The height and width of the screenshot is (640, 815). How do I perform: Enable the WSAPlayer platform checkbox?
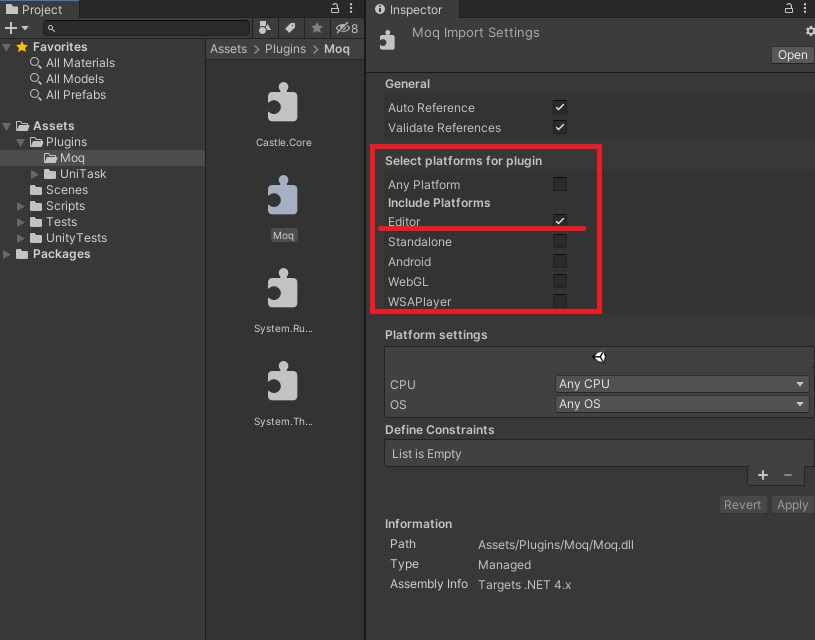(560, 301)
